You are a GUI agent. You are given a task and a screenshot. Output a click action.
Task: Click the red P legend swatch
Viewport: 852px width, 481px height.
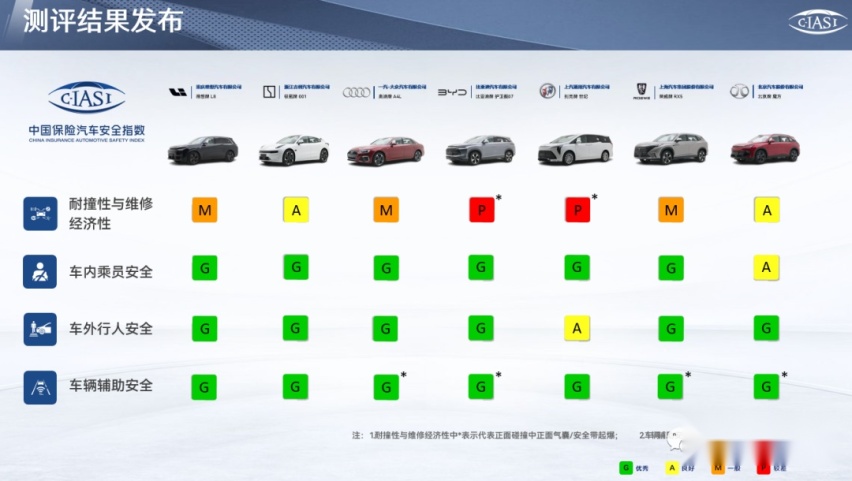[764, 467]
